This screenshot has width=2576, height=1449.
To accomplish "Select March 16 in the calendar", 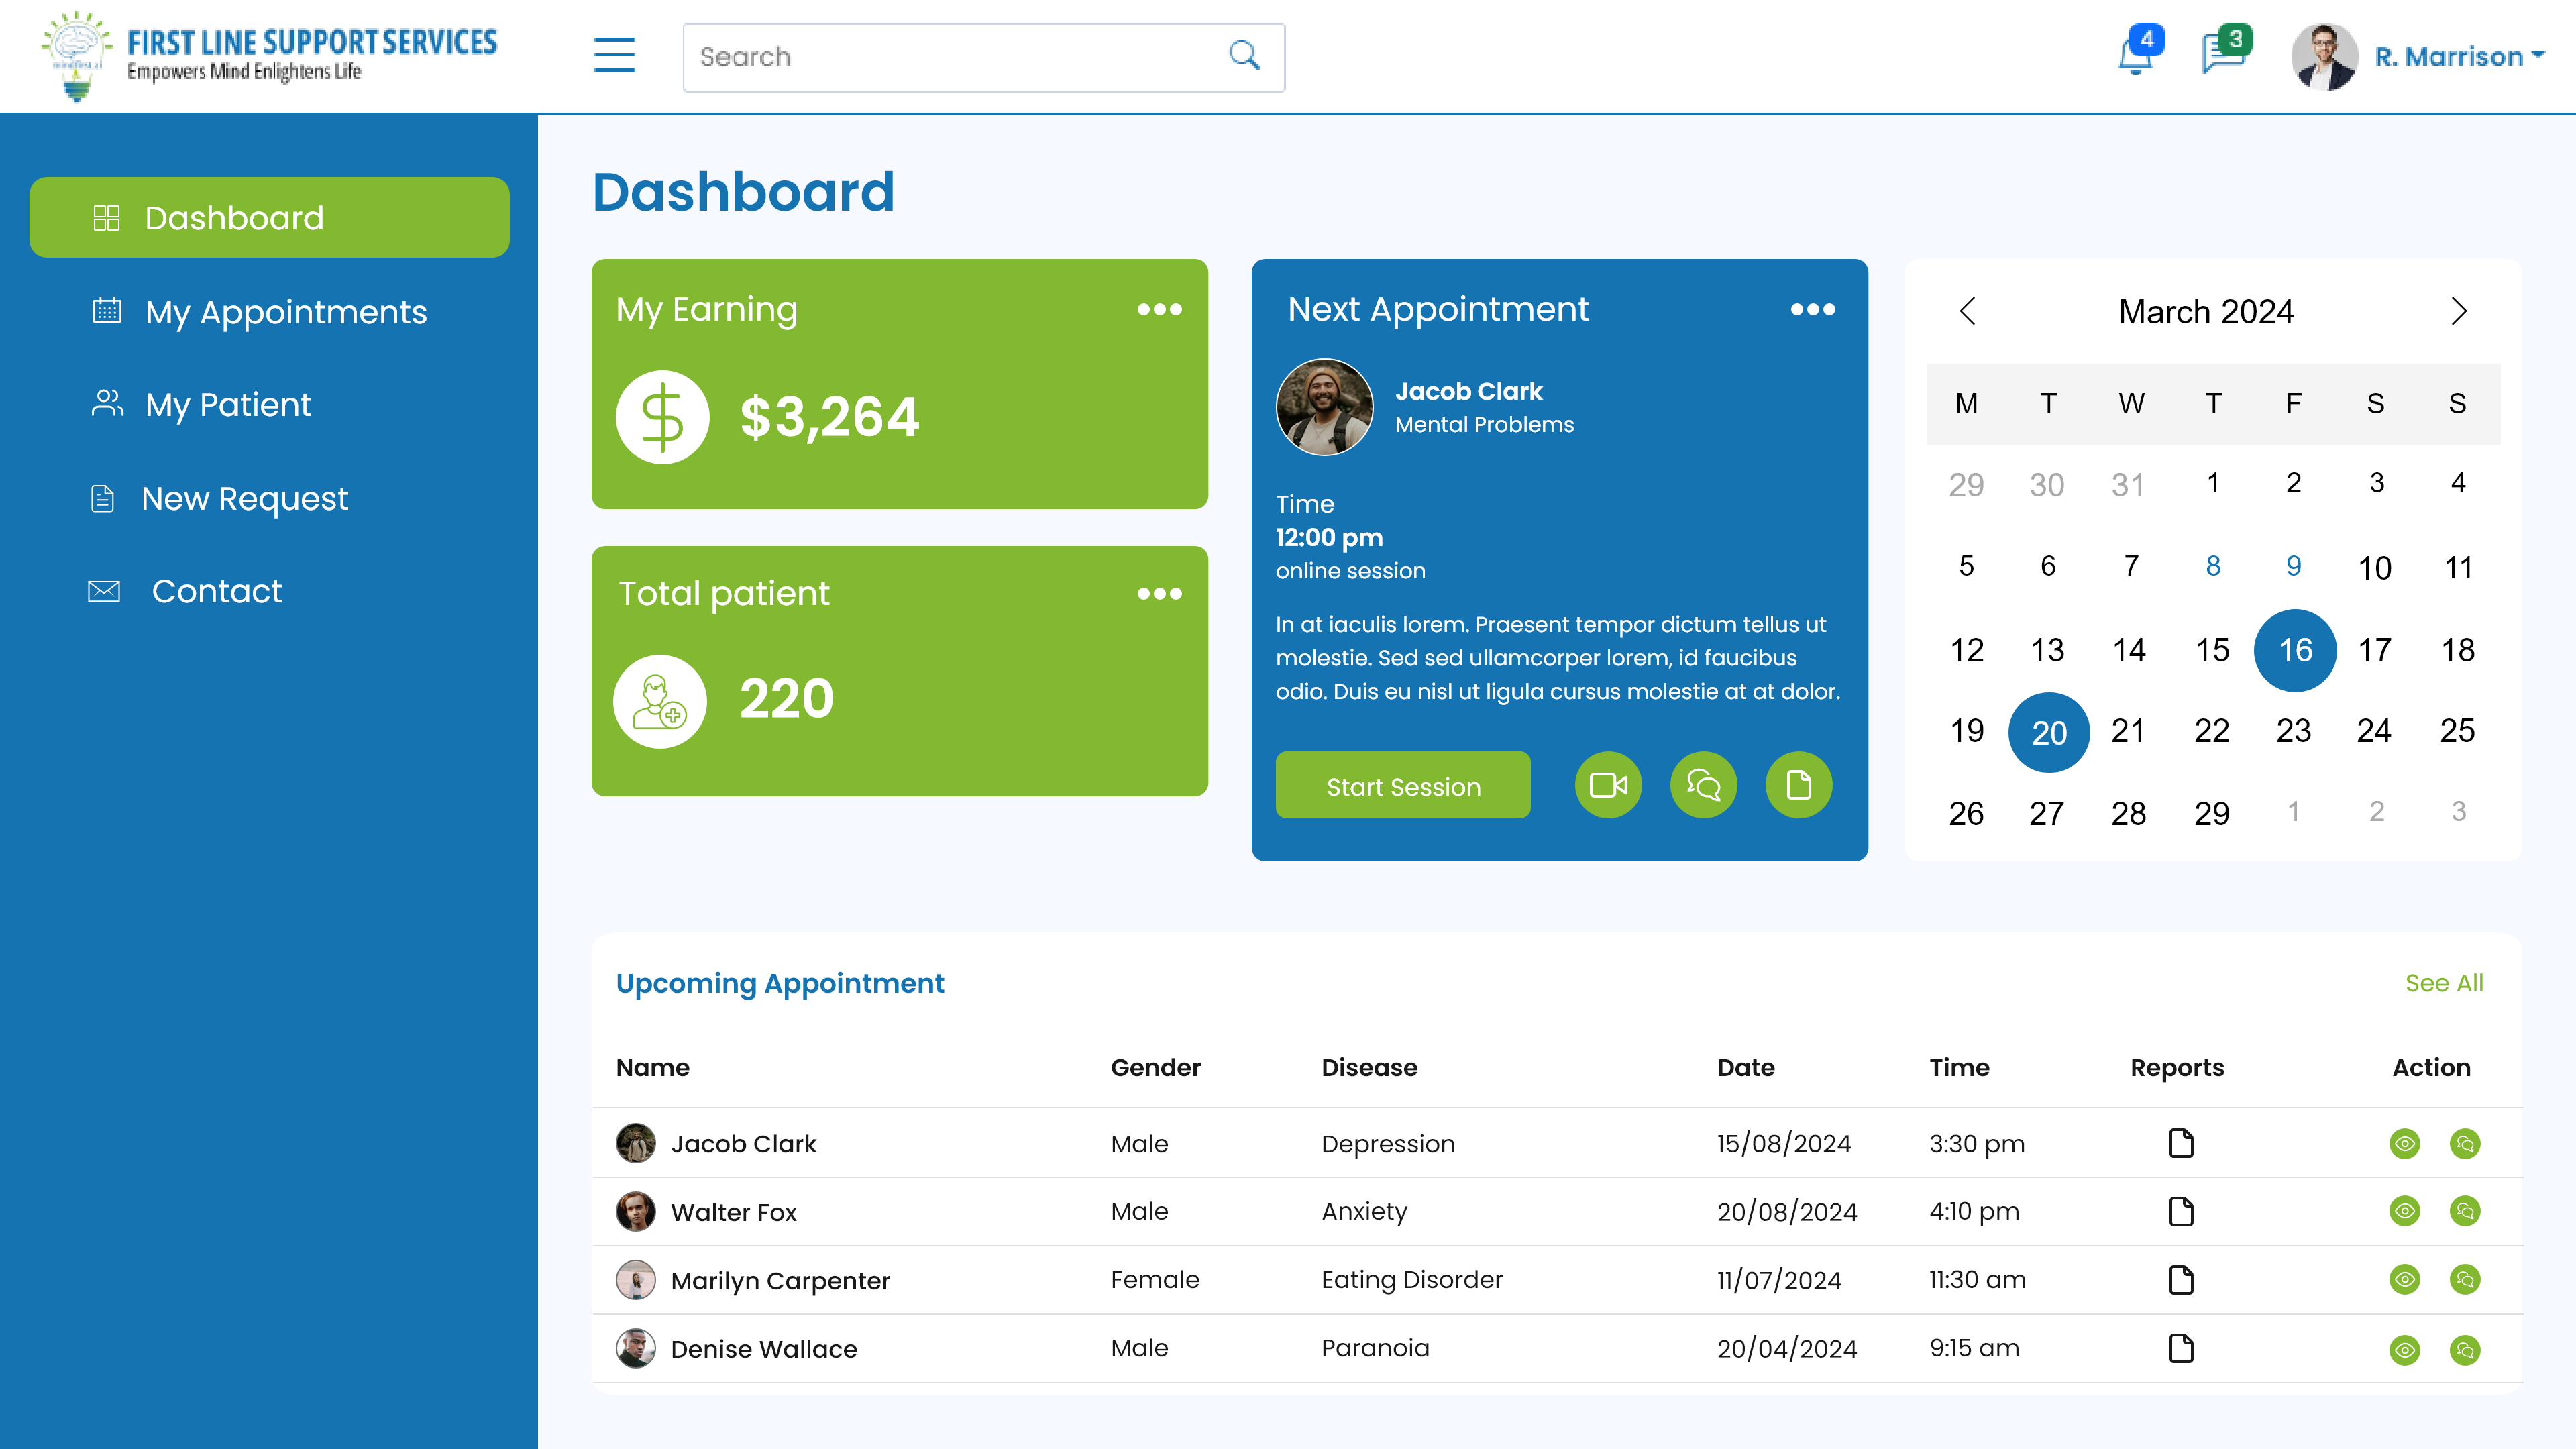I will coord(2295,650).
